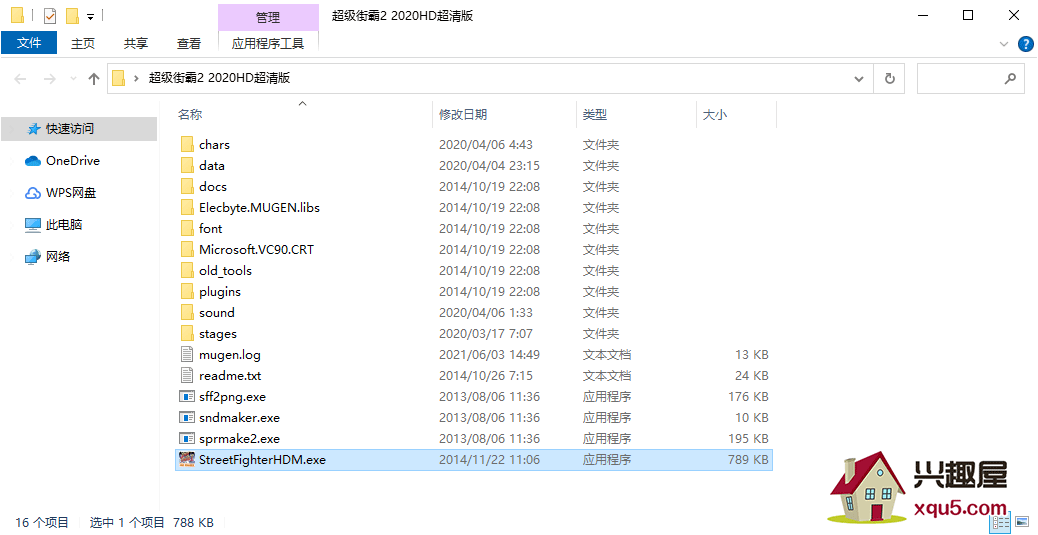Viewport: 1038px width, 535px height.
Task: Open the 文件 menu tab
Action: click(29, 43)
